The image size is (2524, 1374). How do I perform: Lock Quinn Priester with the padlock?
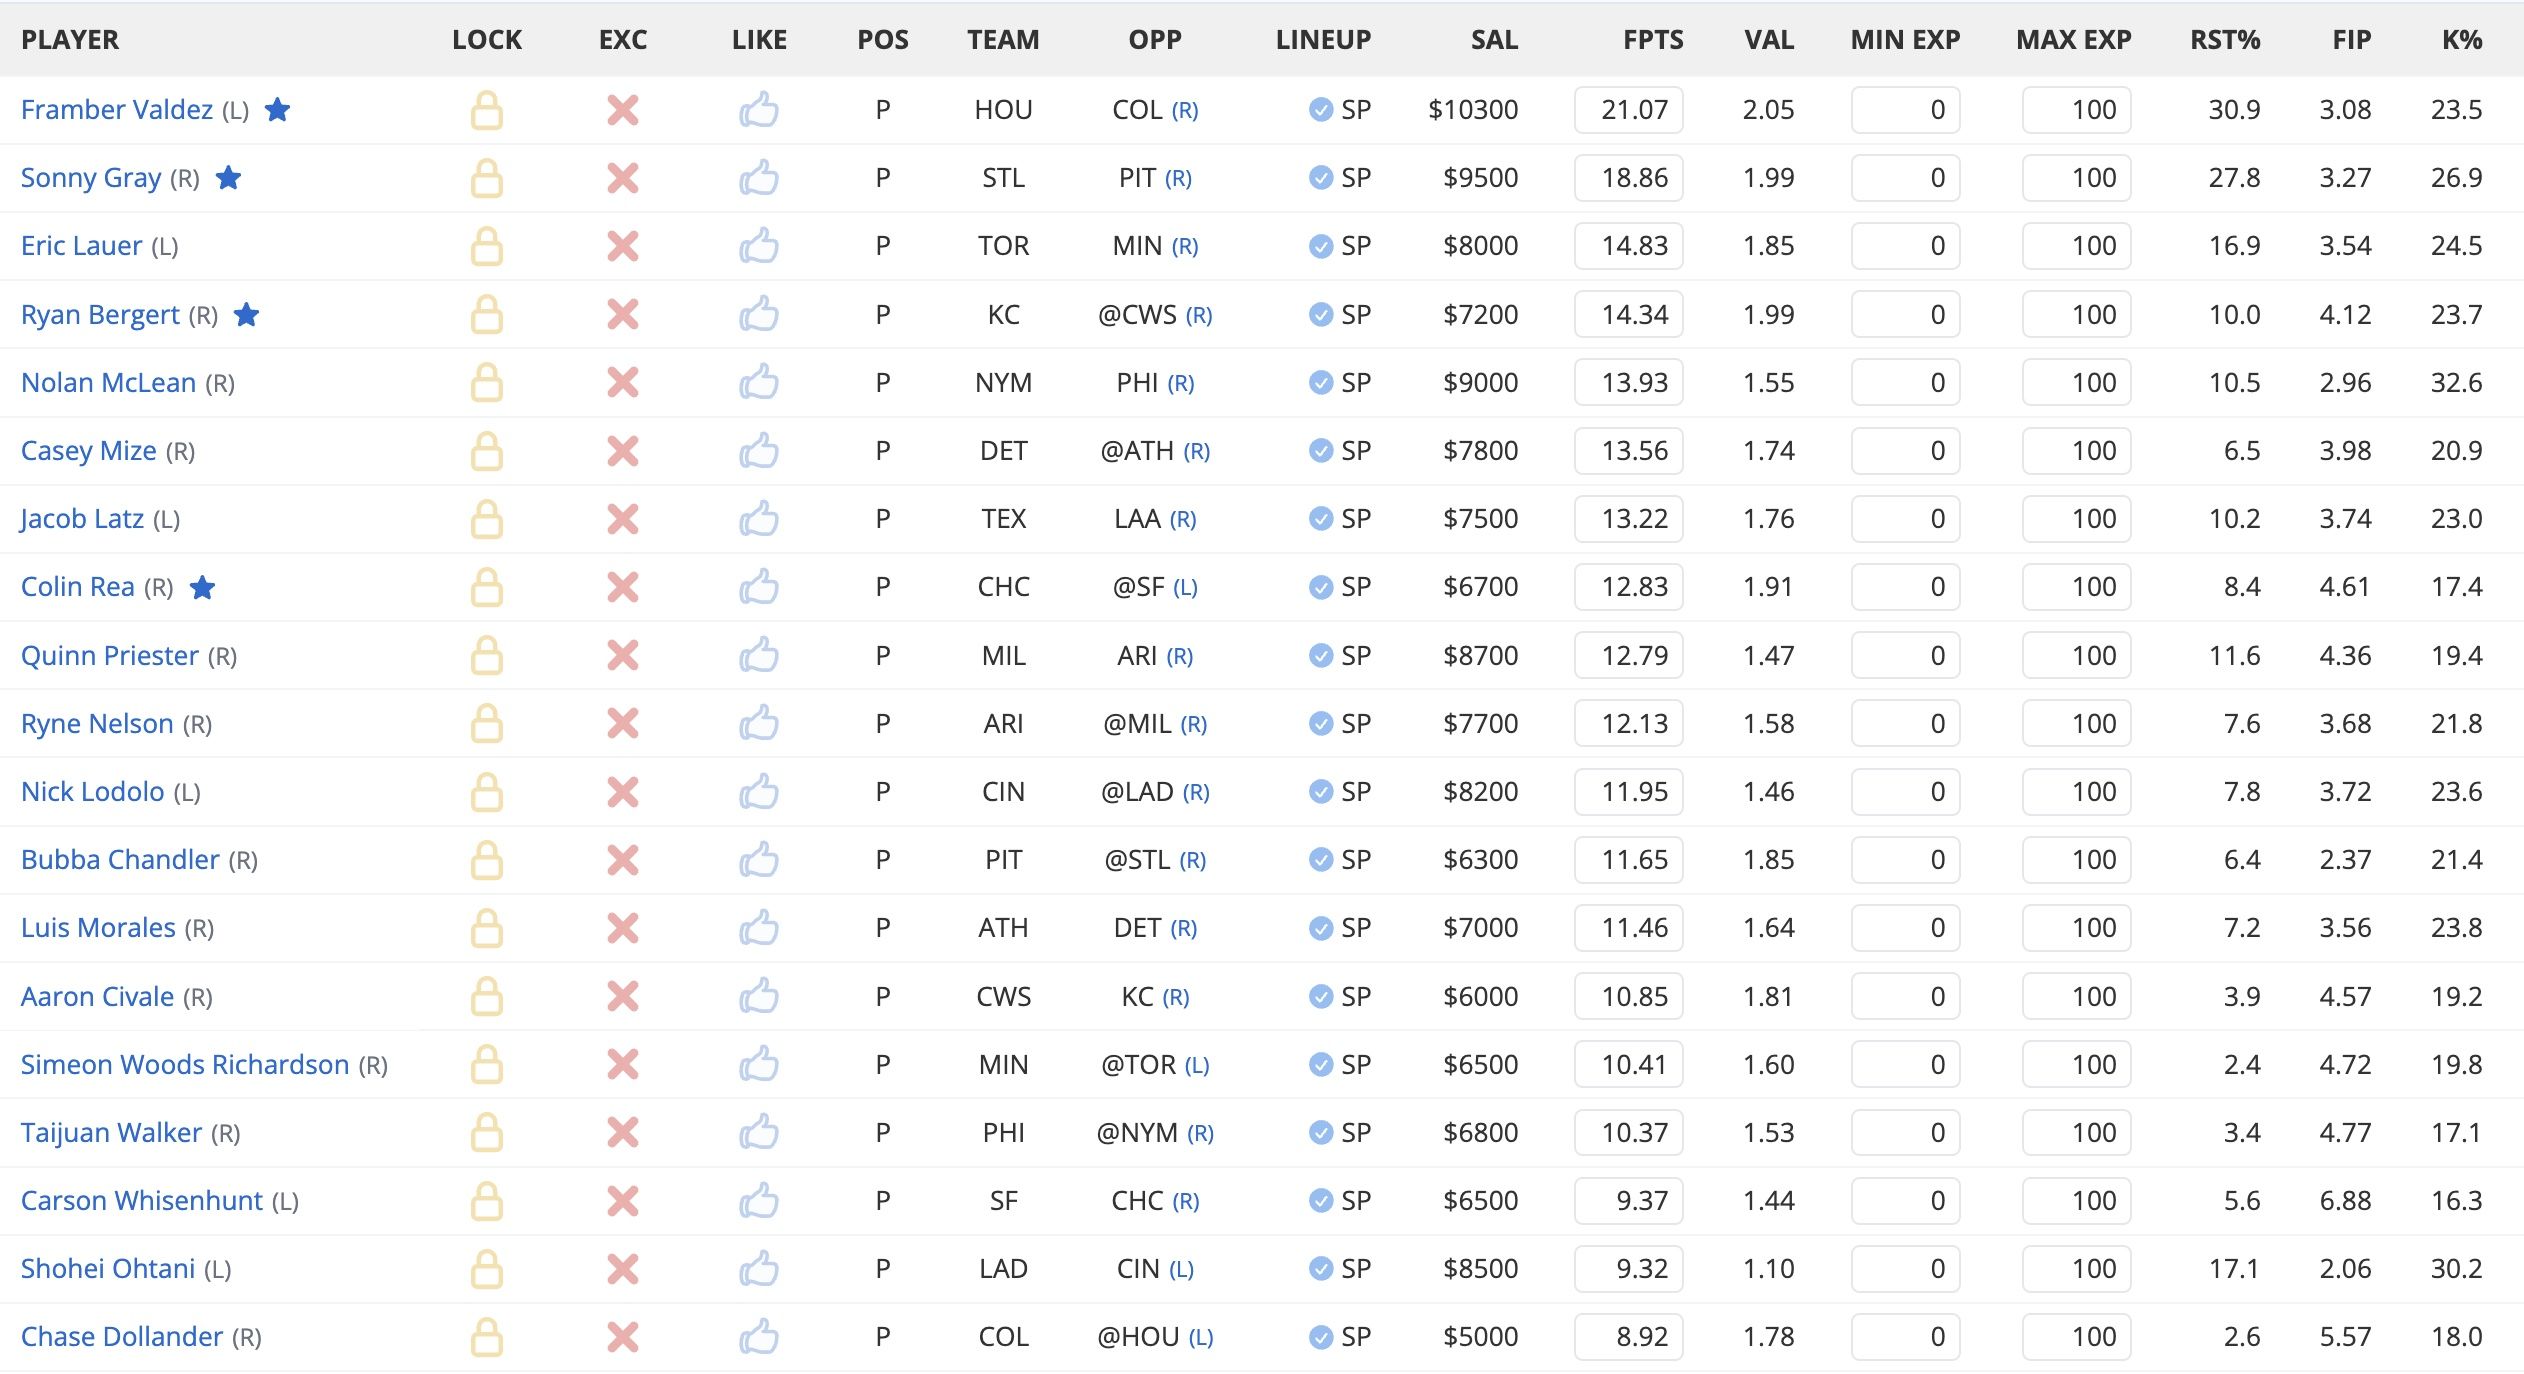[487, 656]
